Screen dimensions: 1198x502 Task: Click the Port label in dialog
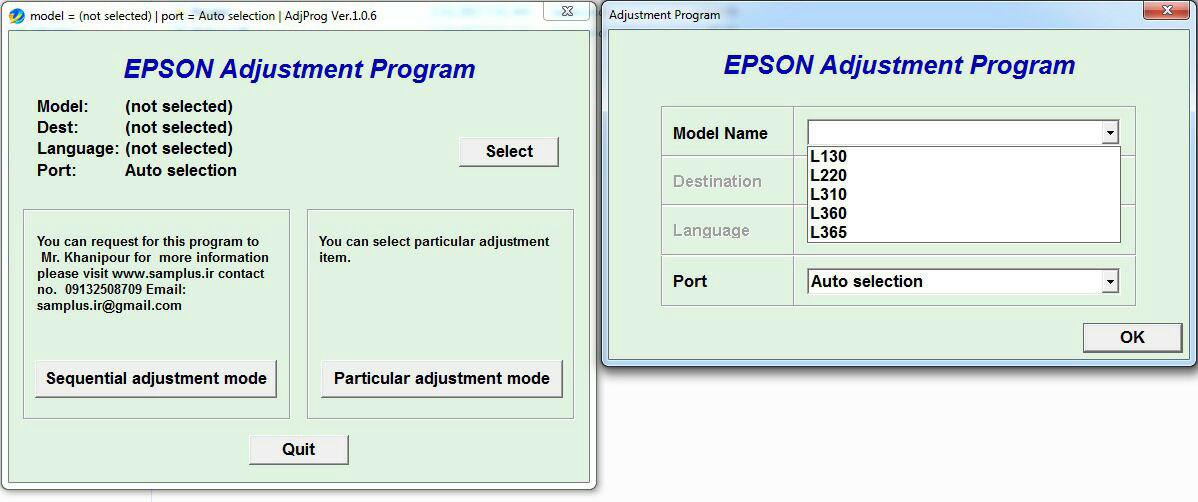coord(690,281)
